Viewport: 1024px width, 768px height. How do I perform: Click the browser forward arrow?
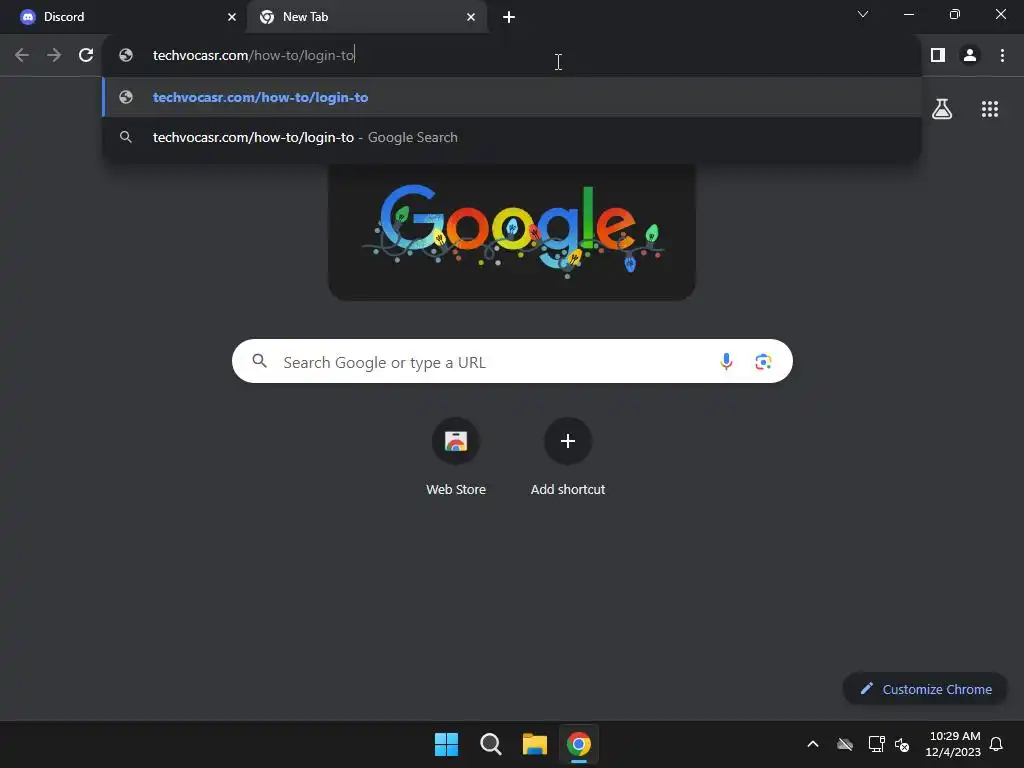[54, 56]
